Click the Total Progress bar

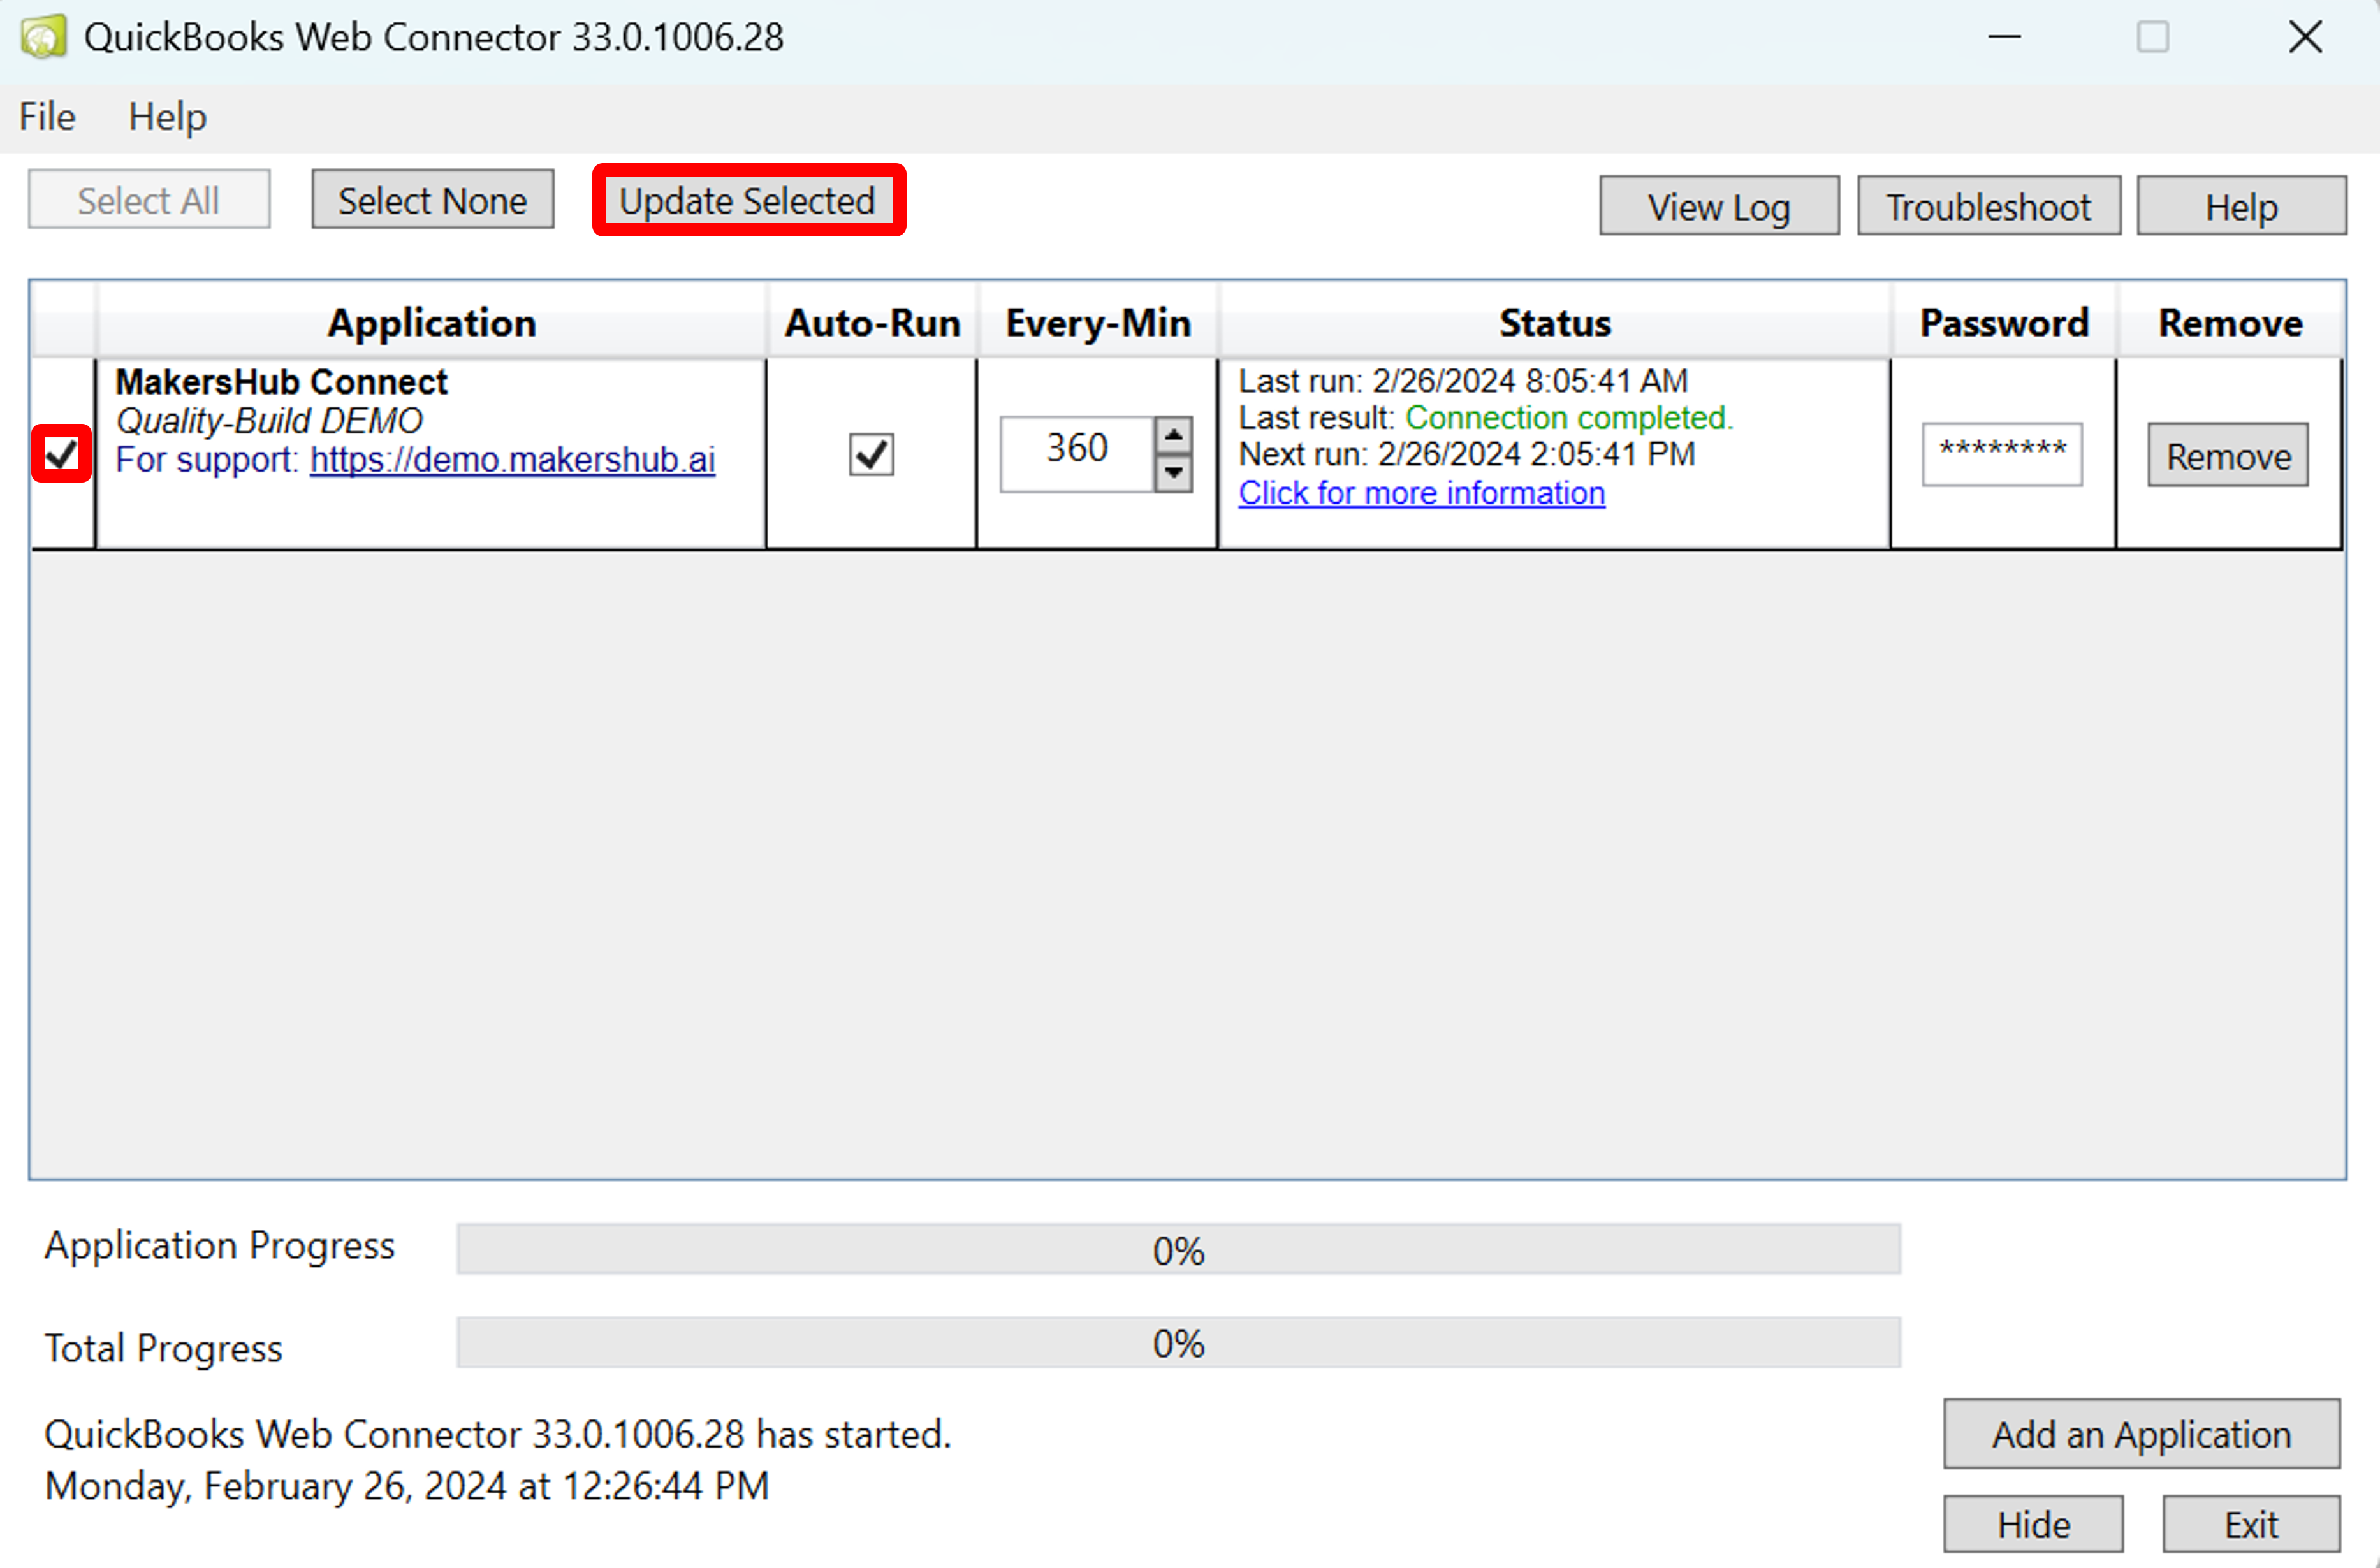pos(1178,1342)
